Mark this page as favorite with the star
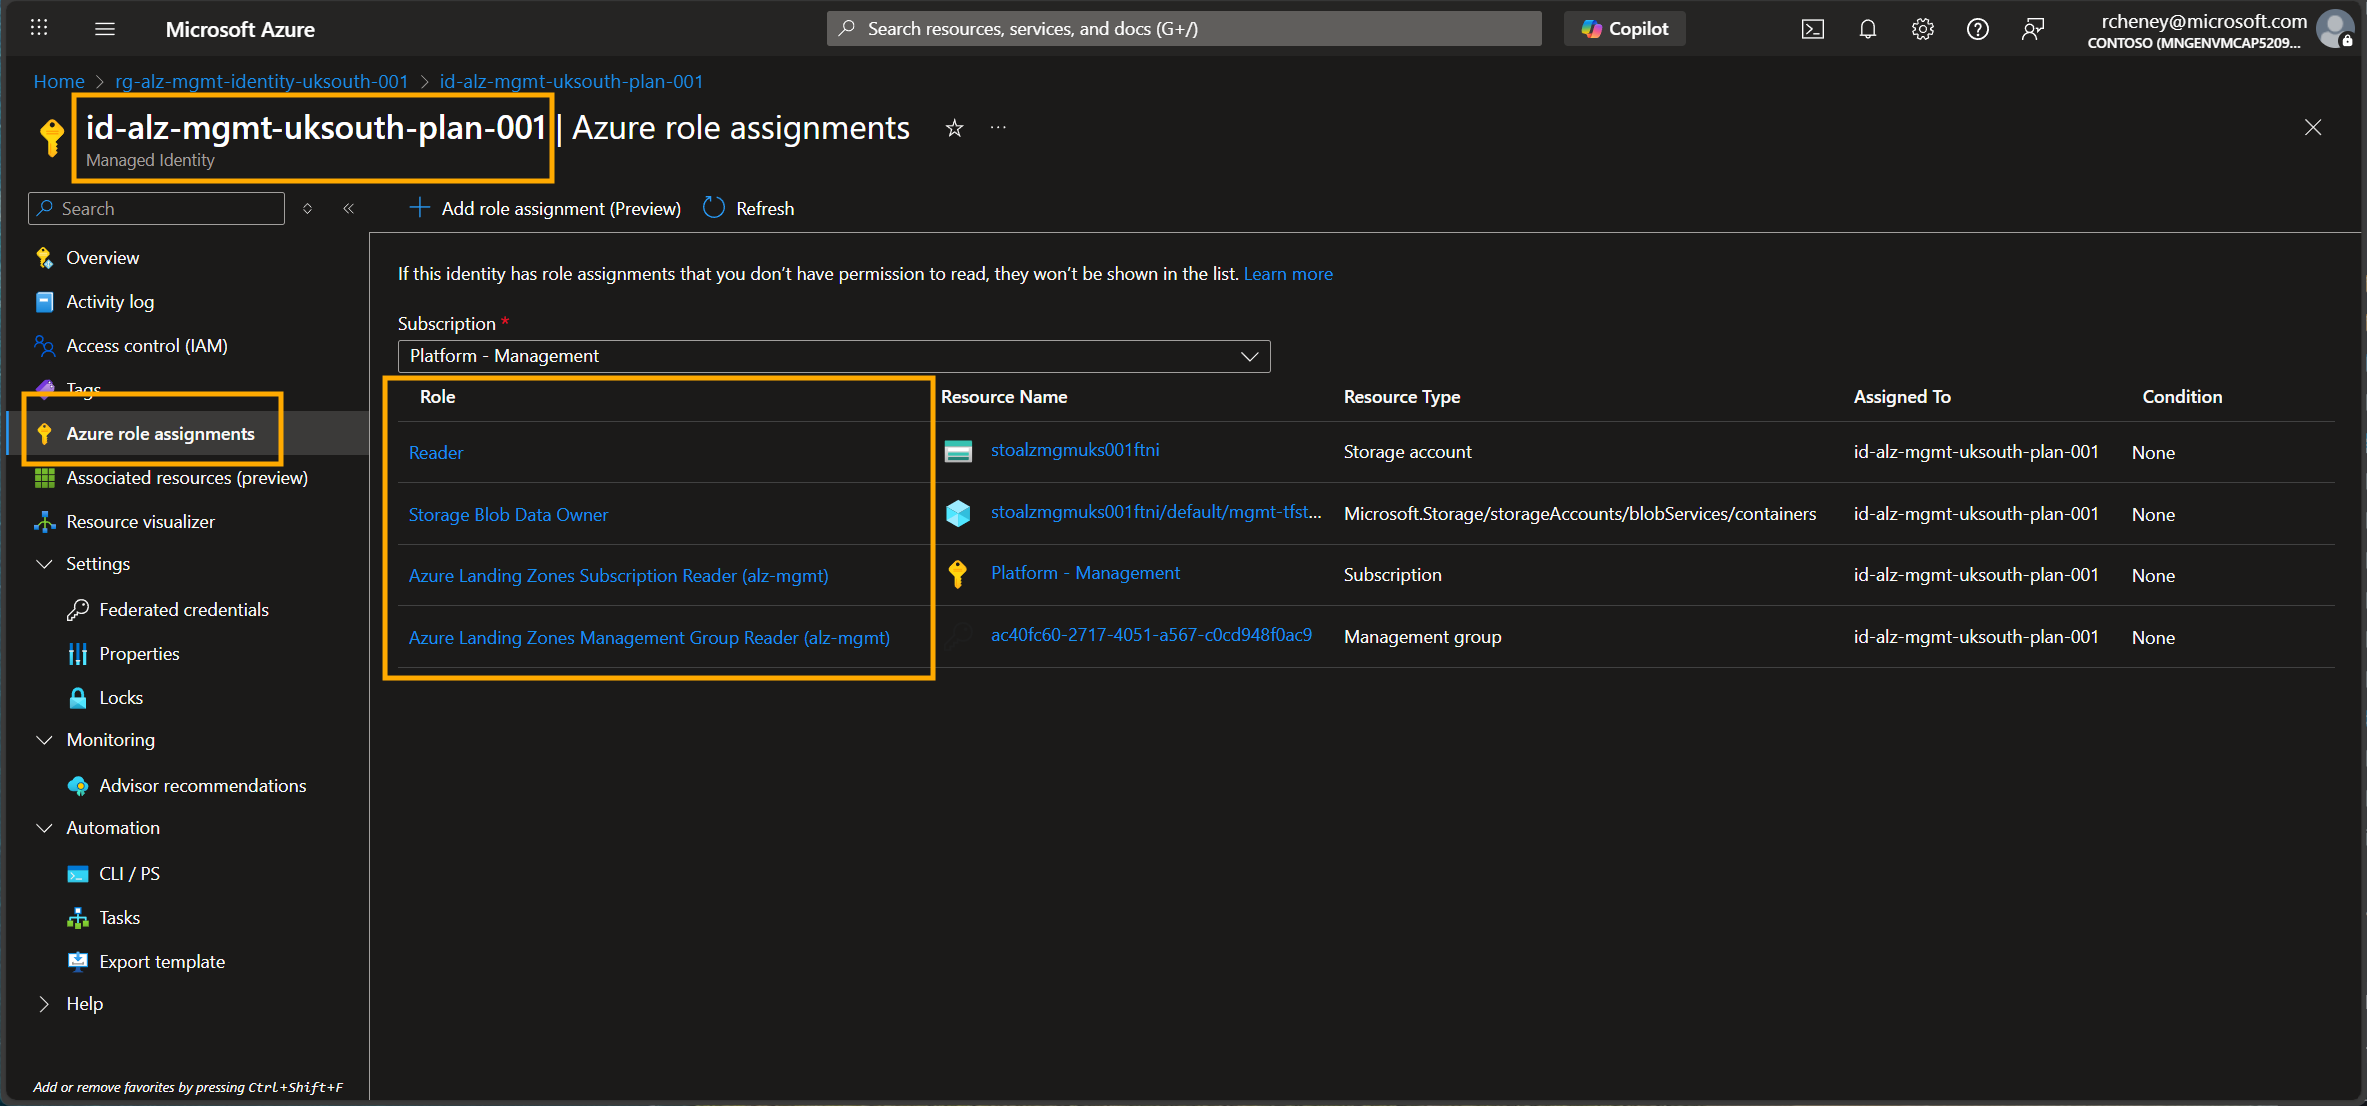The width and height of the screenshot is (2367, 1106). (x=953, y=128)
